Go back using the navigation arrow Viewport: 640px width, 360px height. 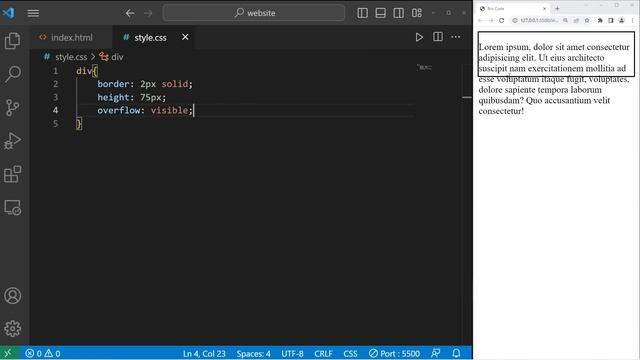point(130,13)
